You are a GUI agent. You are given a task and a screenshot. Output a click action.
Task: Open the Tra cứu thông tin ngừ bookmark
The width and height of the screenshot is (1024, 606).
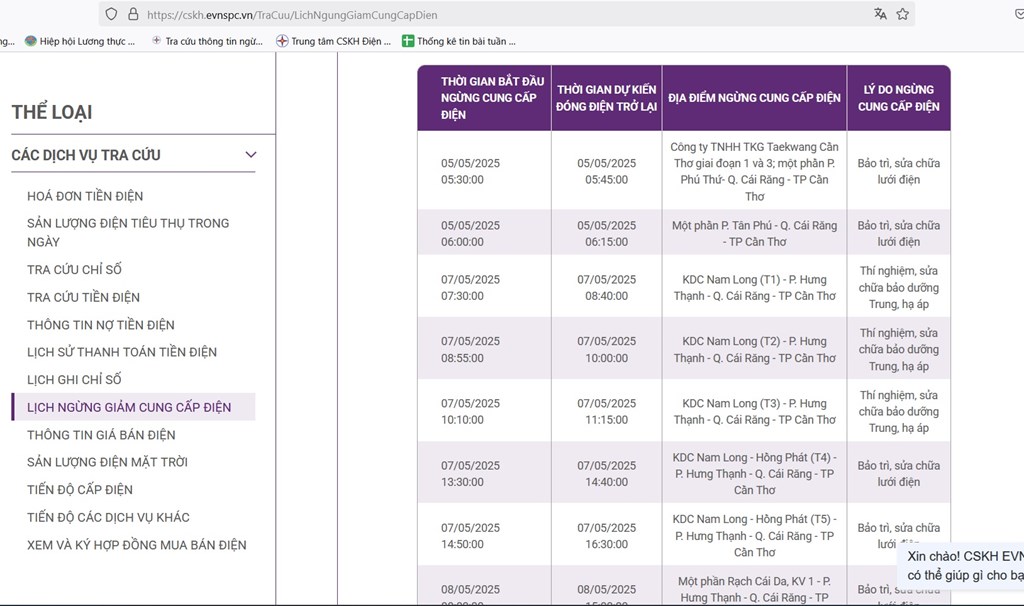coord(207,41)
